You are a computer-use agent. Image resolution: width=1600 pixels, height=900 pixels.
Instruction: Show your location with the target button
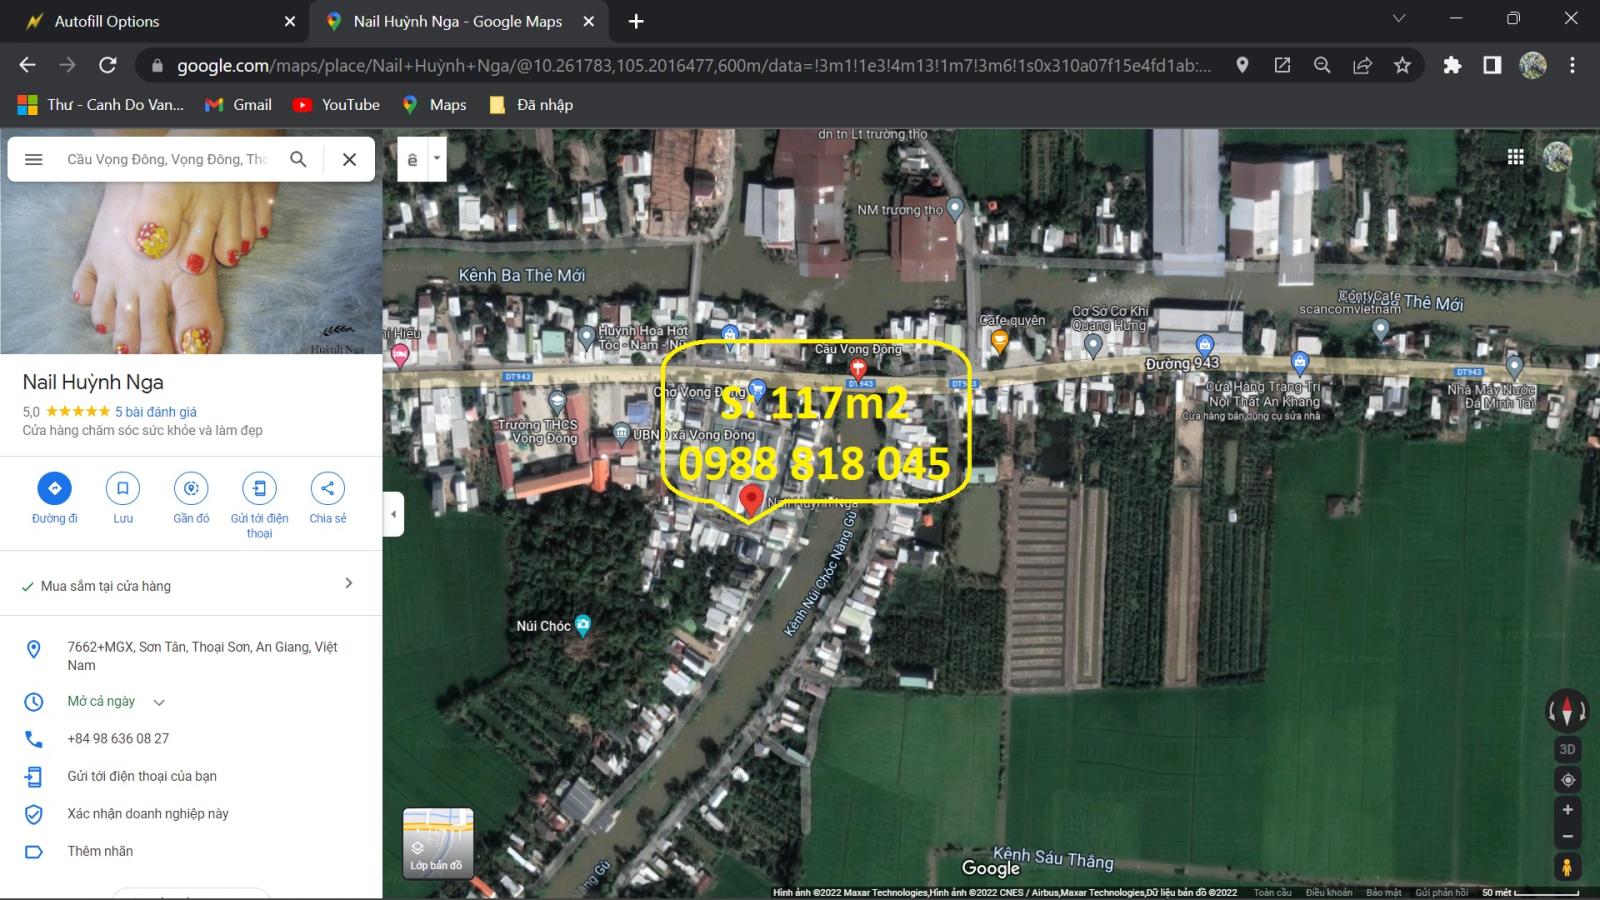[x=1567, y=780]
